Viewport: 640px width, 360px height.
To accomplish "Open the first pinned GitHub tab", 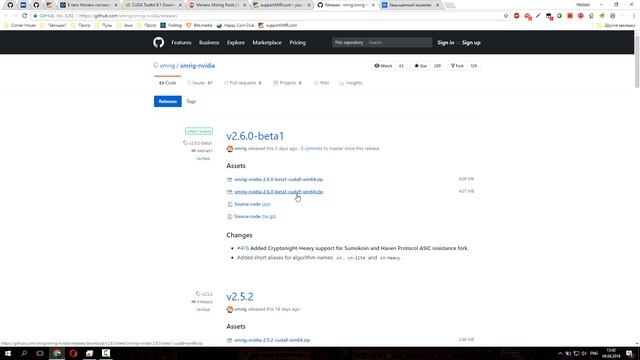I will [x=10, y=5].
